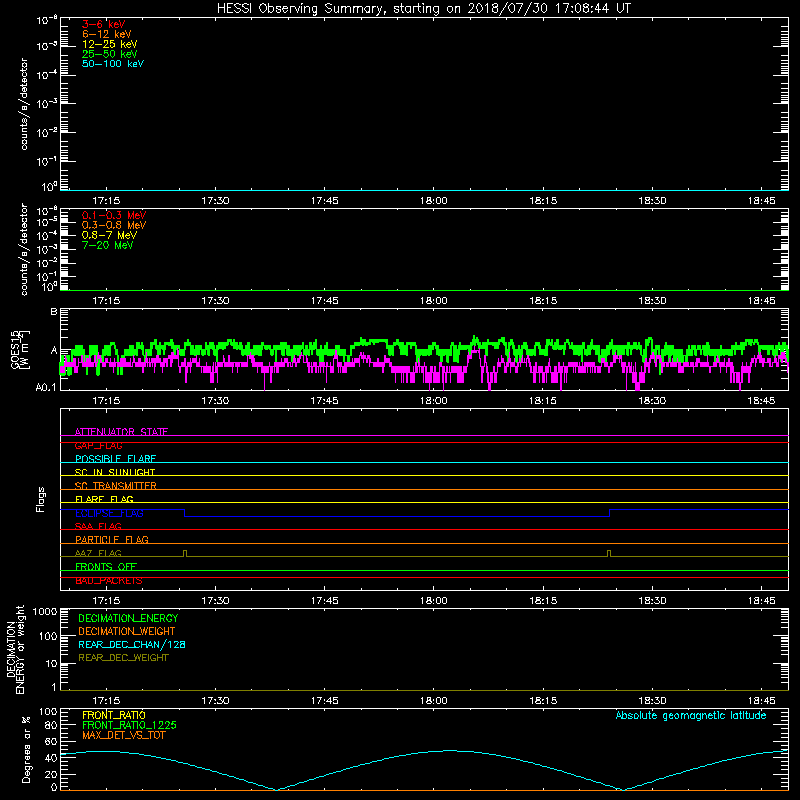Select the POSSIBLE_FLARE flag label
This screenshot has height=800, width=800.
point(115,459)
